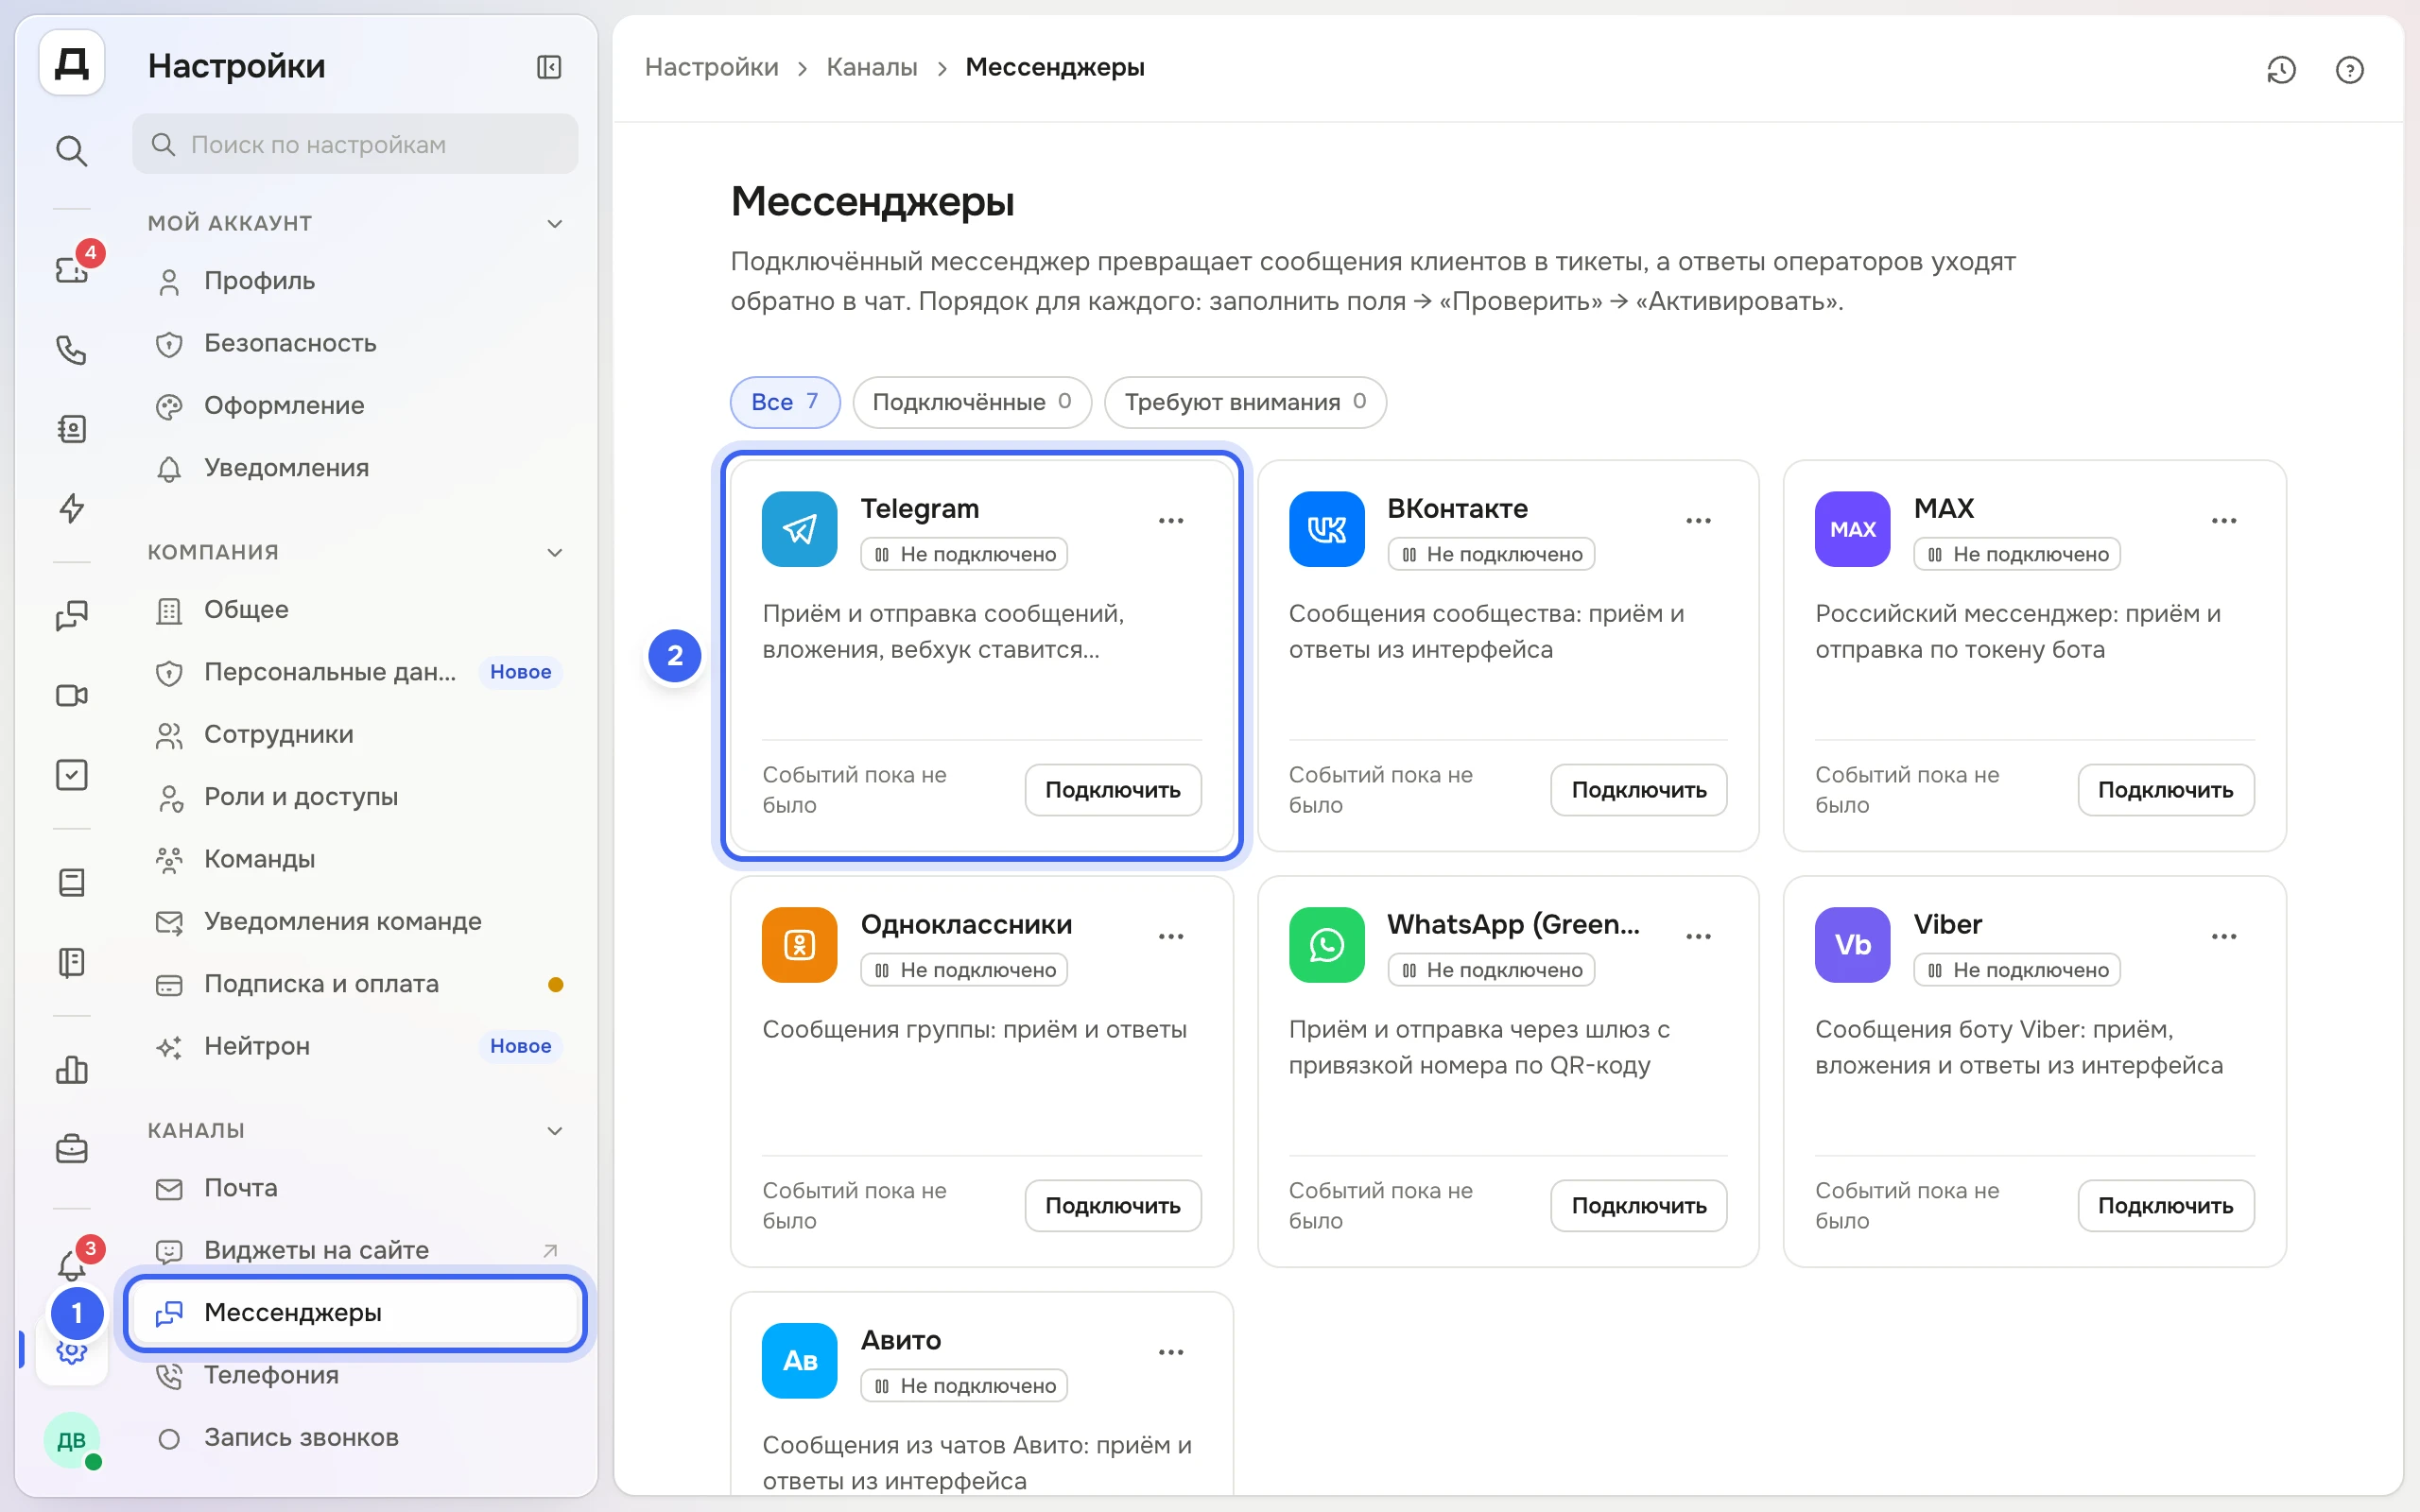Open Безопасность settings item
Viewport: 2420px width, 1512px height.
coord(355,343)
